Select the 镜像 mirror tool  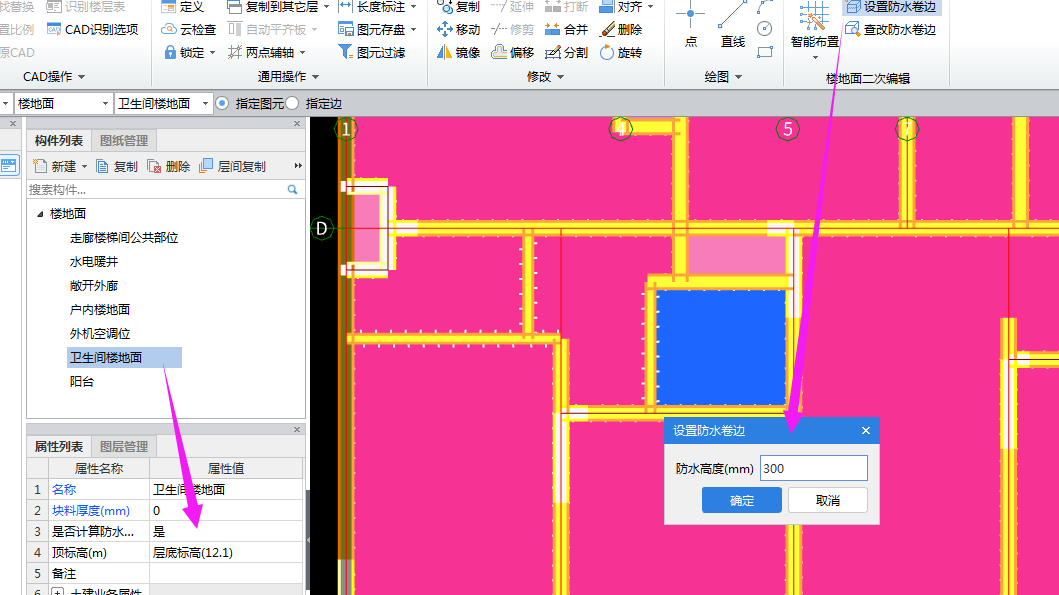(x=458, y=53)
